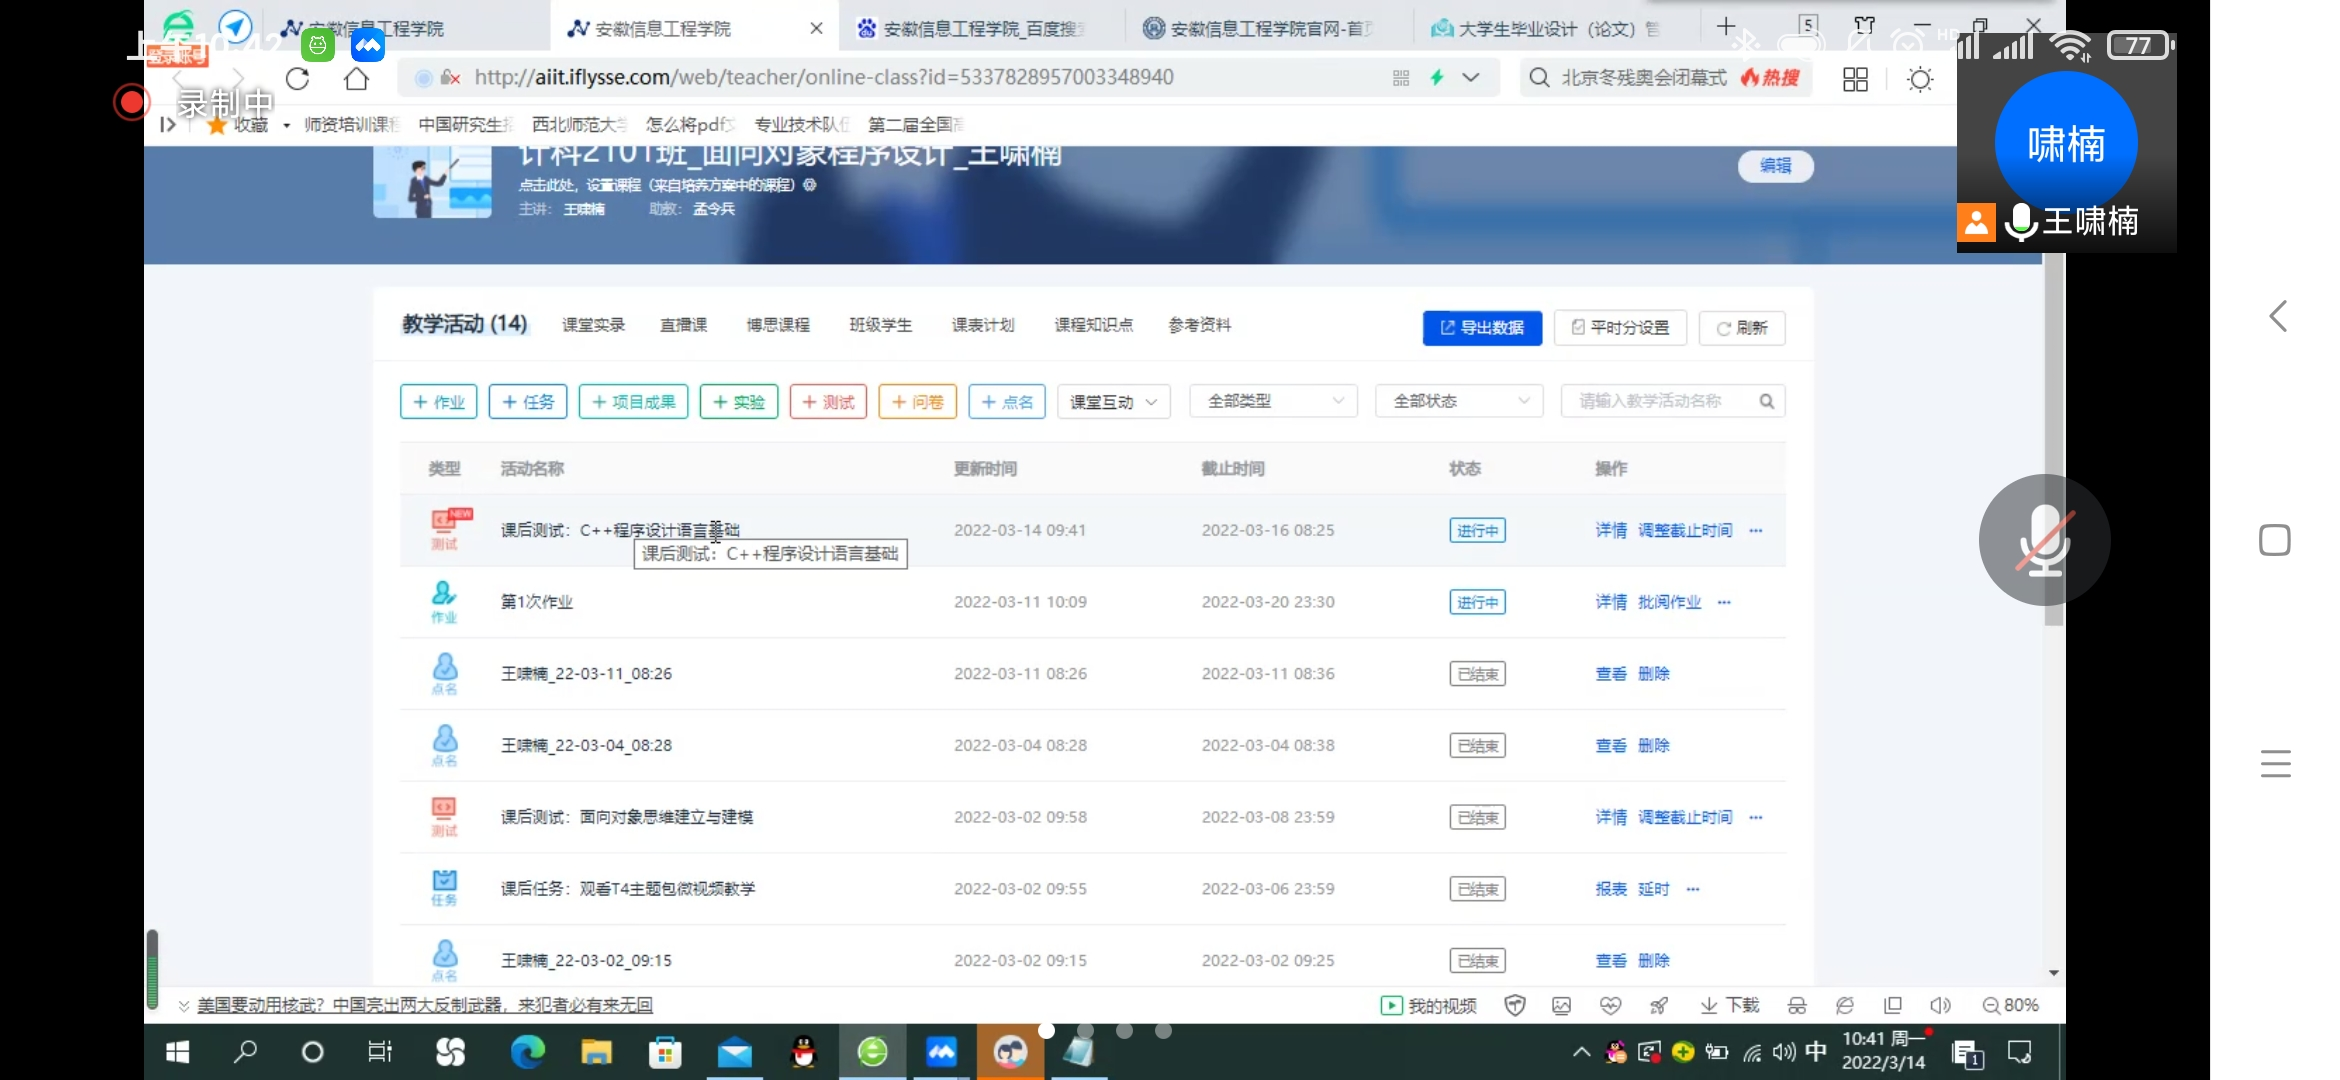The image size is (2340, 1080).
Task: Adjust the 80% page zoom control
Action: click(2012, 1005)
